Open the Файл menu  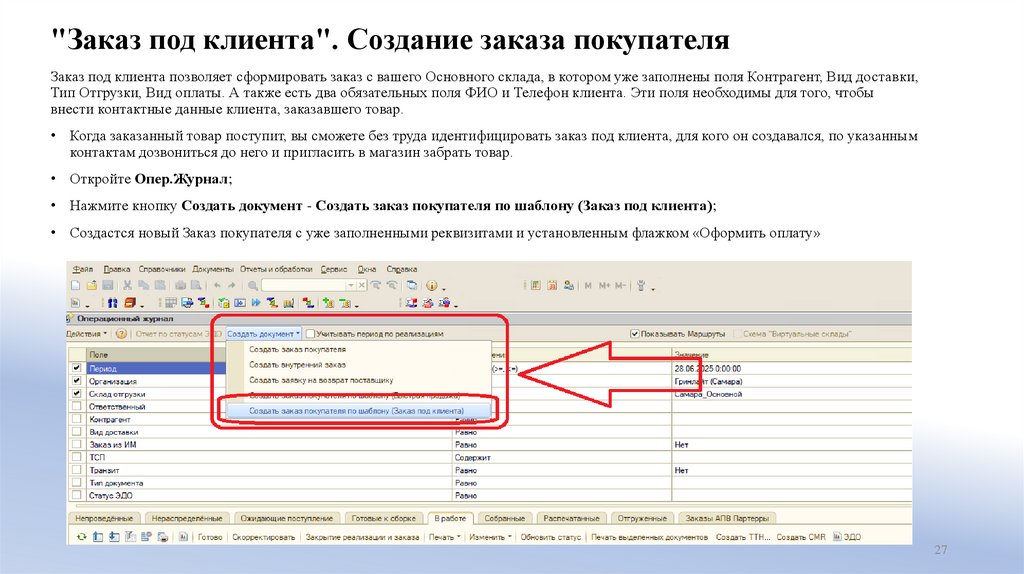click(x=82, y=269)
